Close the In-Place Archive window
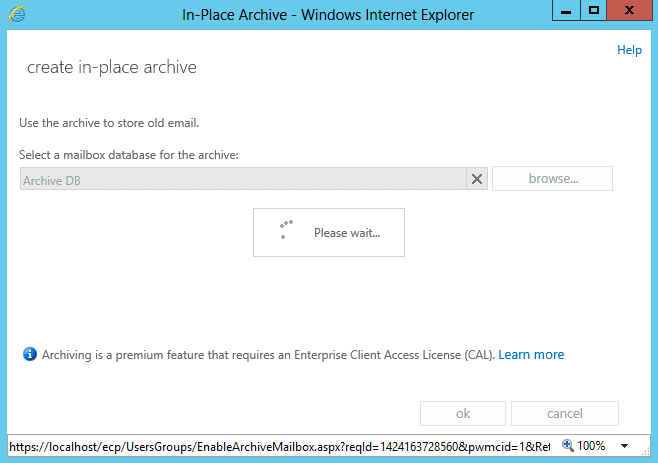This screenshot has width=658, height=463. point(629,10)
